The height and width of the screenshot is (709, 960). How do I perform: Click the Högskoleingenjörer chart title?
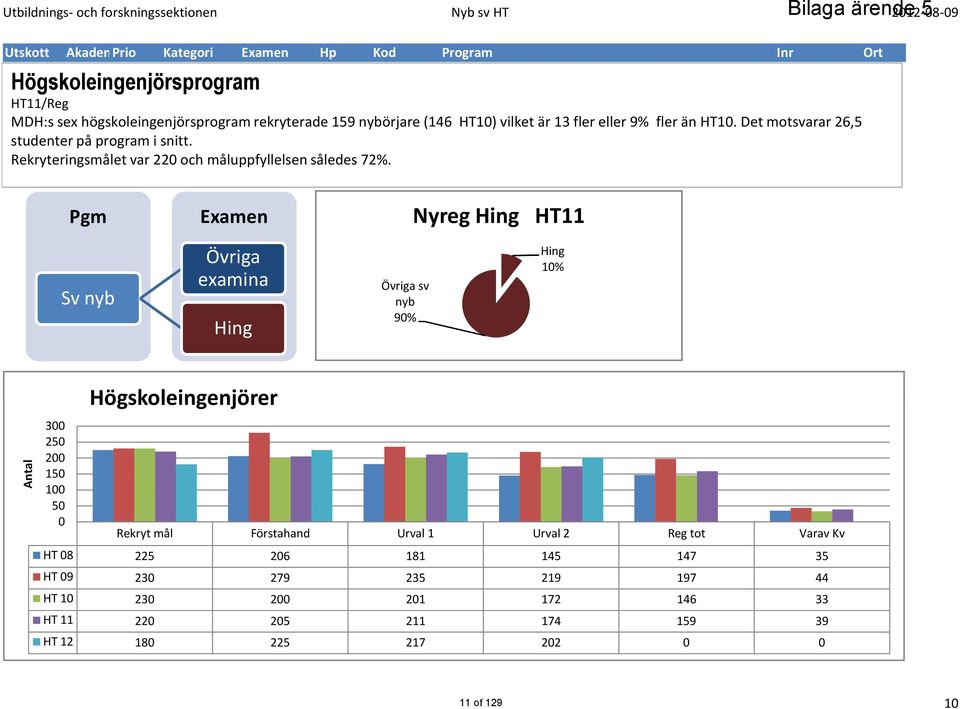[x=183, y=398]
